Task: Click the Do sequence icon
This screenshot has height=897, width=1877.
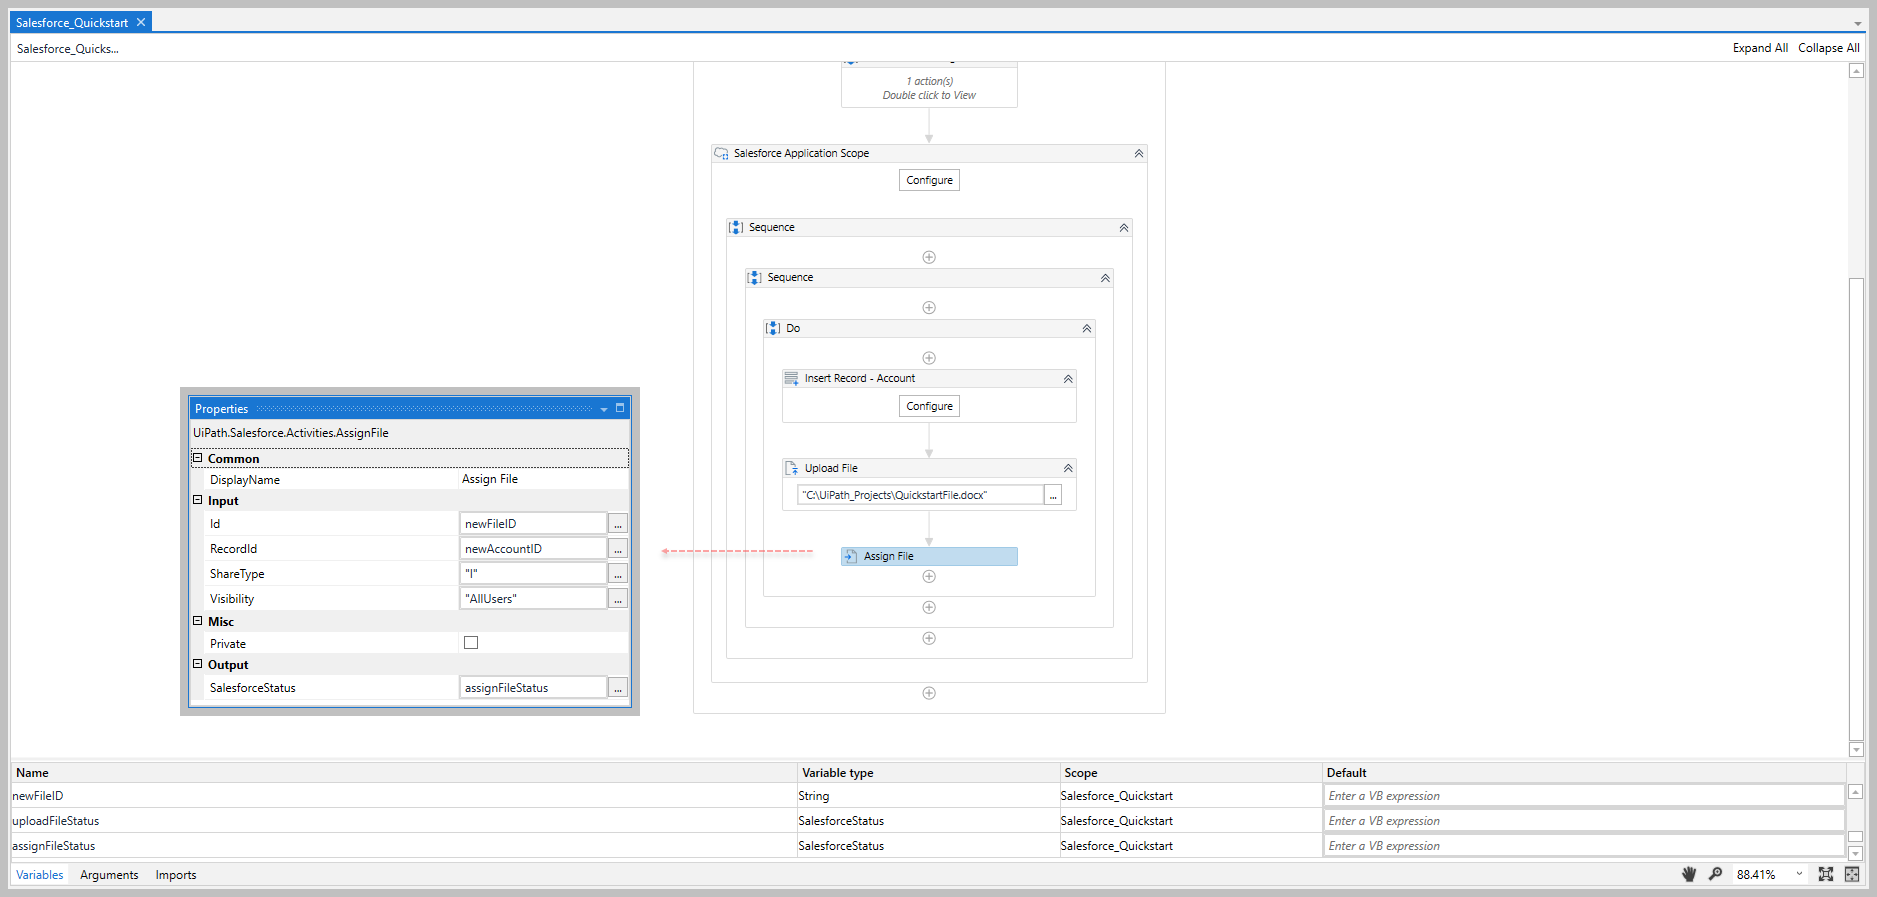Action: point(773,328)
